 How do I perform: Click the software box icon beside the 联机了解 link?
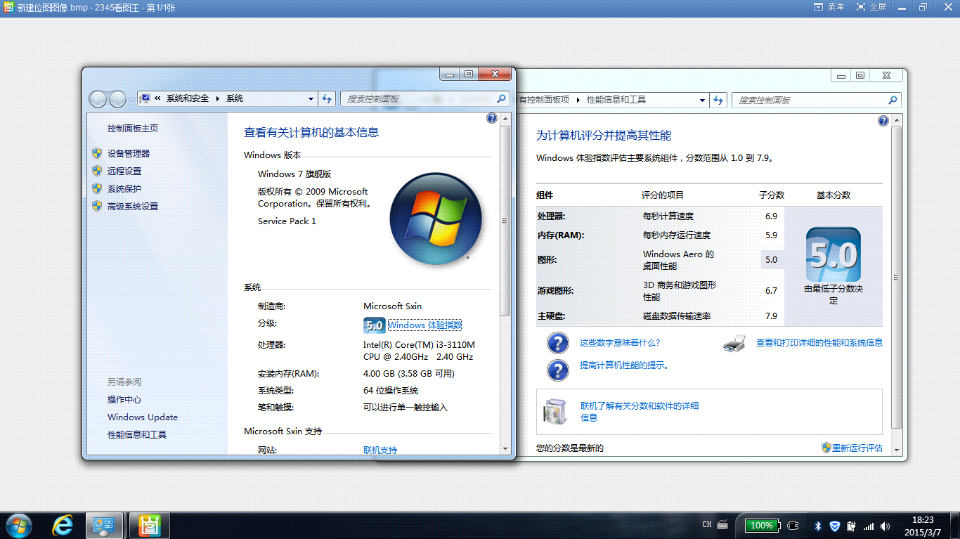pyautogui.click(x=555, y=411)
